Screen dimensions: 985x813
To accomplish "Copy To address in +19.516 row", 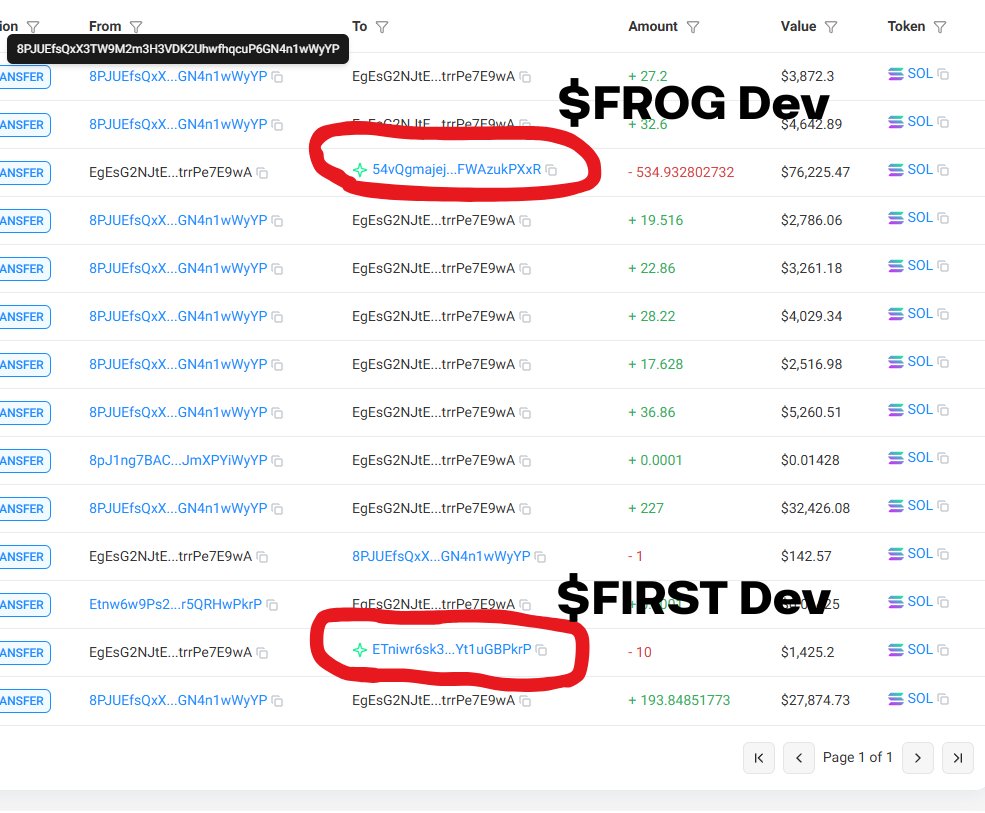I will [525, 221].
